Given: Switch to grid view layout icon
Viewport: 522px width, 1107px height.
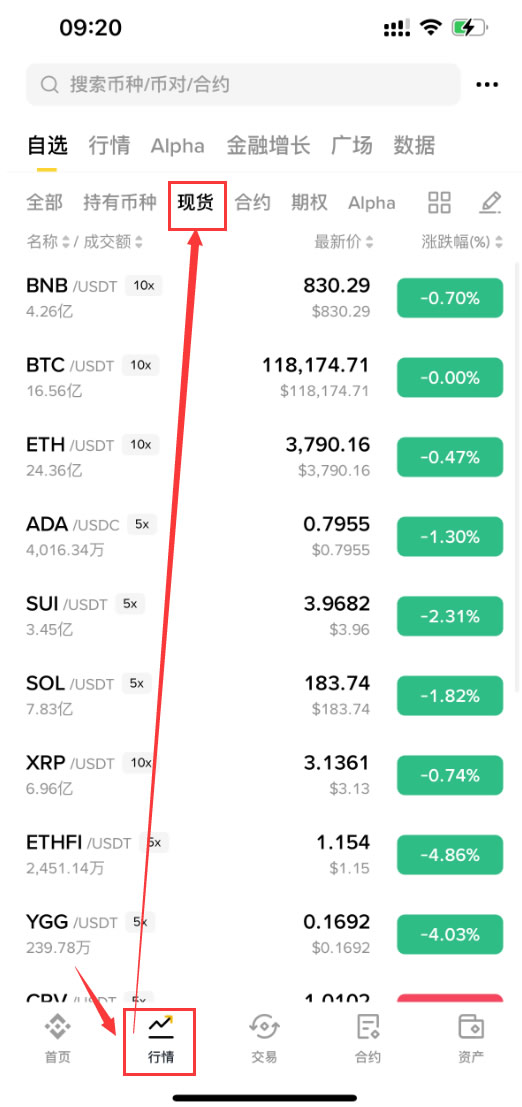Looking at the screenshot, I should click(439, 203).
